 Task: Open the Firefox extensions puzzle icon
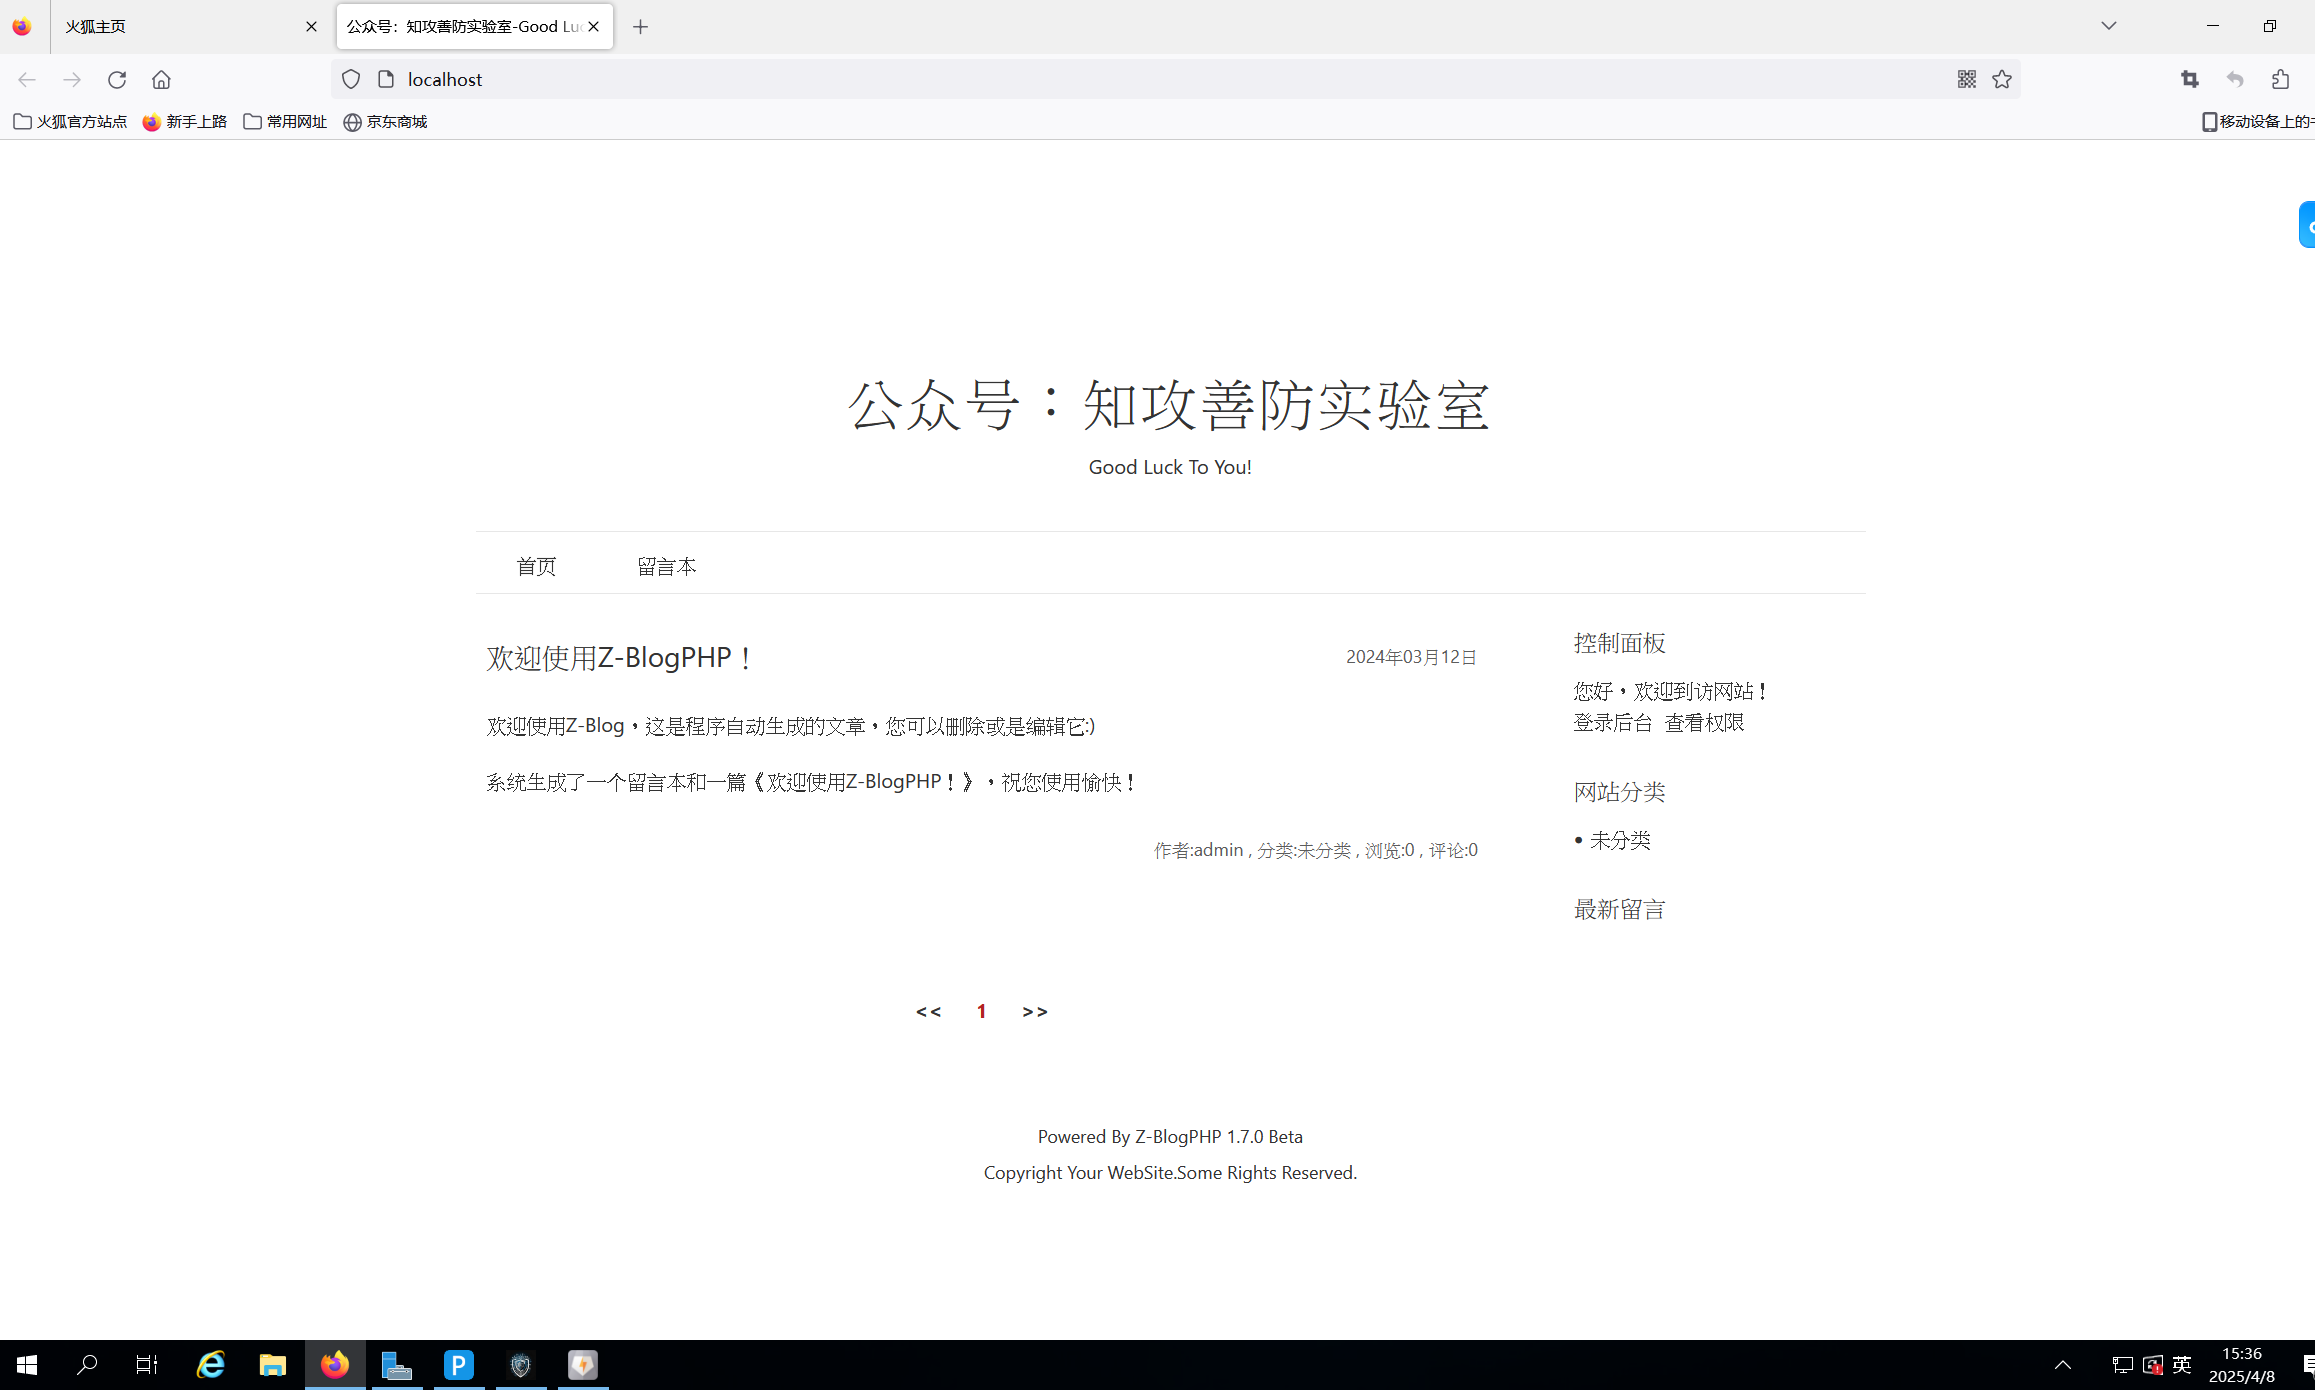2281,79
